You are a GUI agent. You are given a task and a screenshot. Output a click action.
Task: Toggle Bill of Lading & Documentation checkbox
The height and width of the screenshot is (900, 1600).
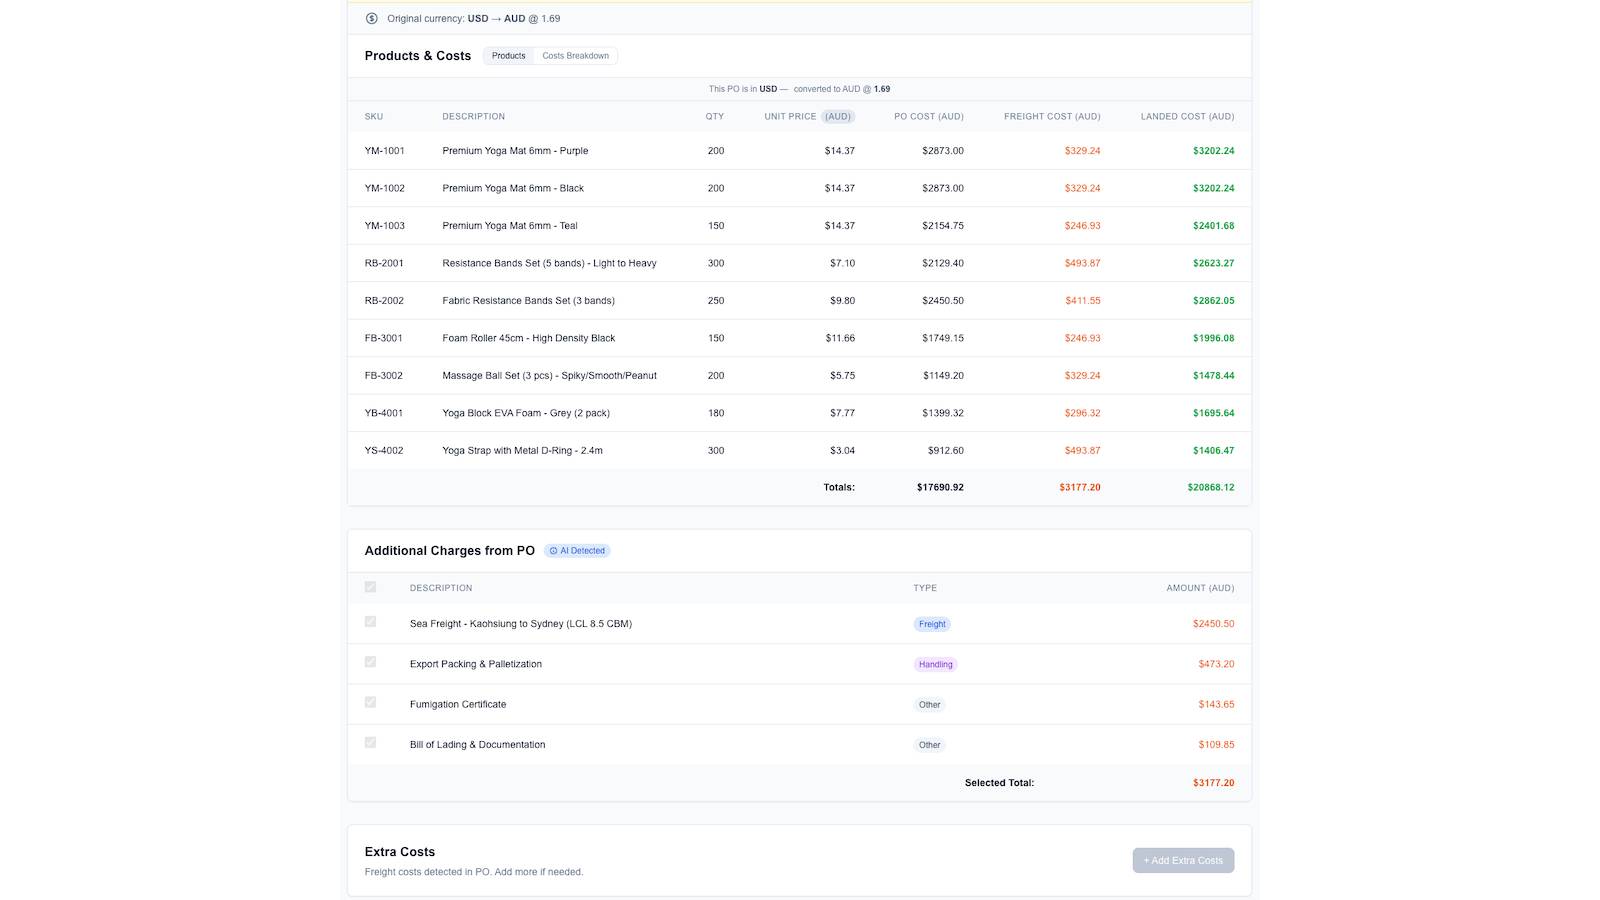coord(370,743)
